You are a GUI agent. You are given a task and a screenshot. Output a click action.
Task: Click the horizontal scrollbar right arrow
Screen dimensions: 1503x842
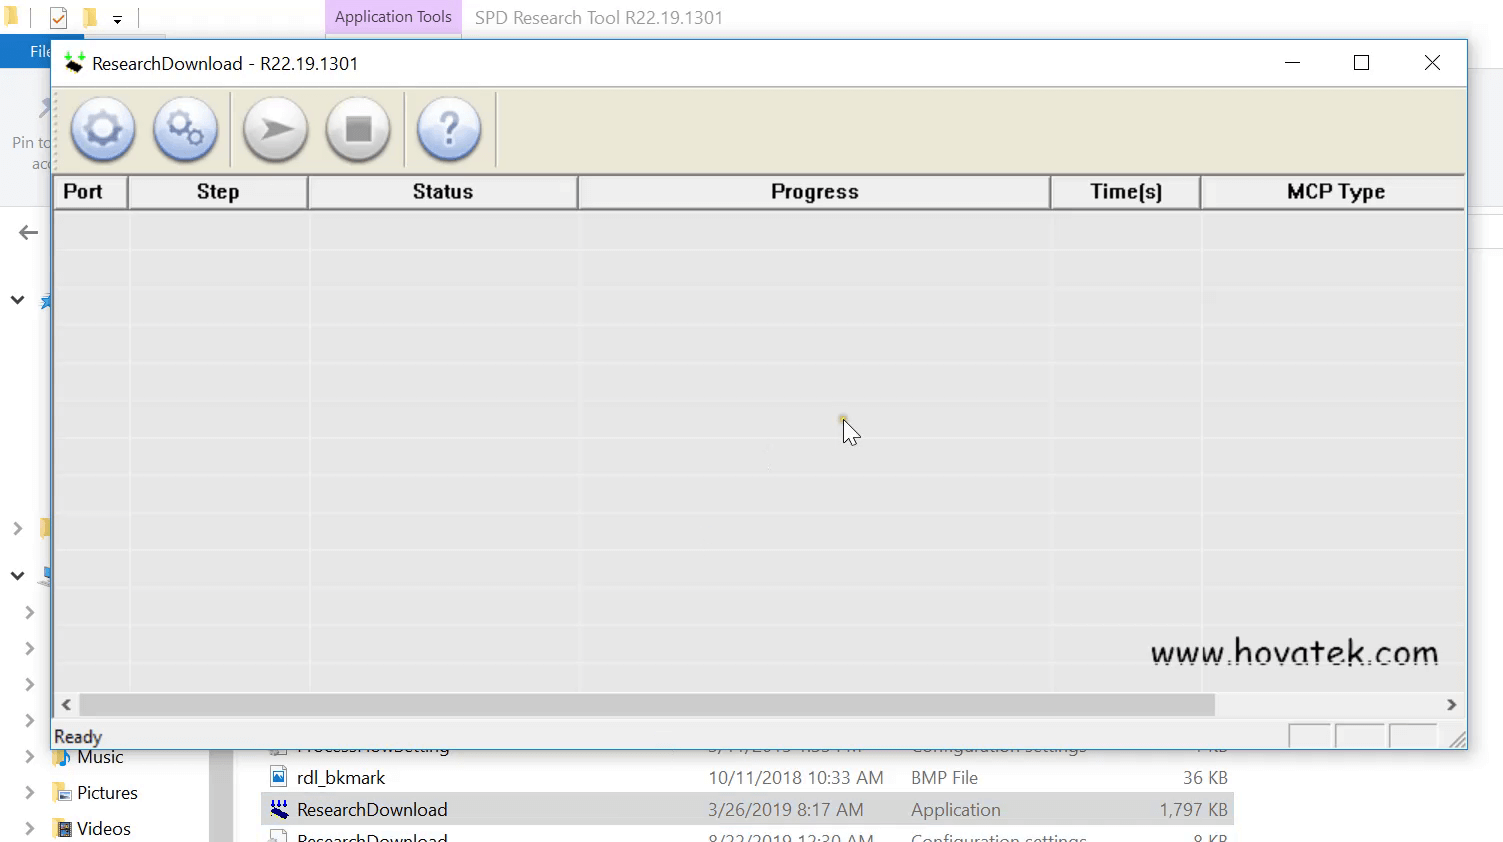pyautogui.click(x=1451, y=705)
